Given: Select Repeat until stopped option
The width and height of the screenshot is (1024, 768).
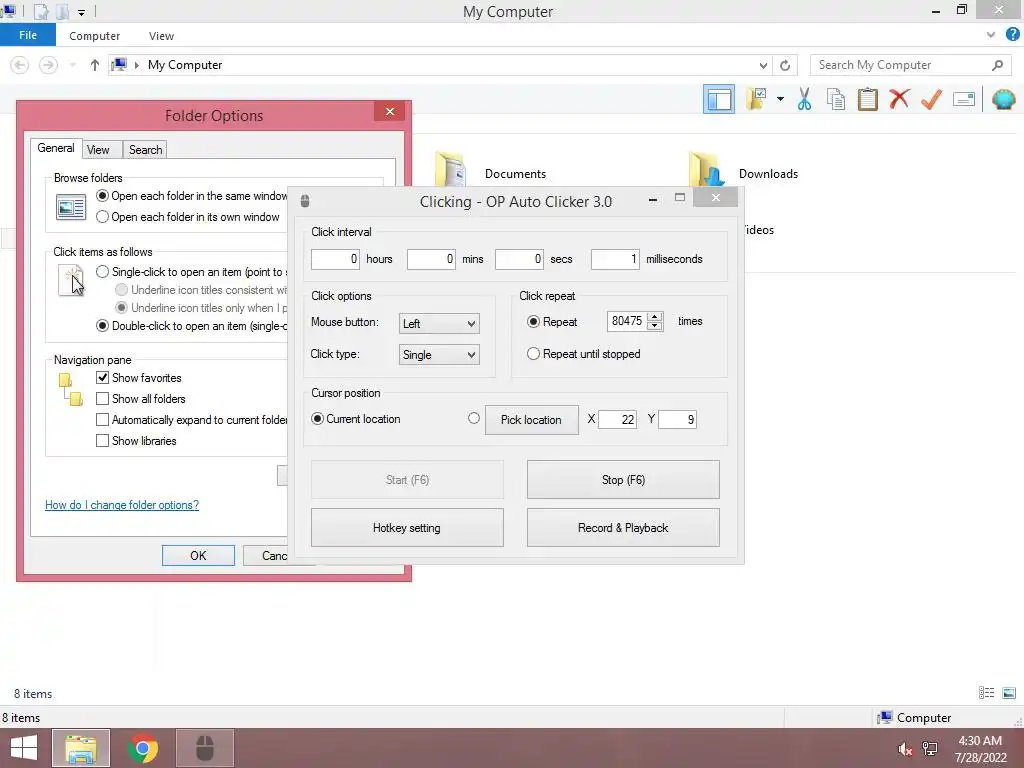Looking at the screenshot, I should 533,353.
